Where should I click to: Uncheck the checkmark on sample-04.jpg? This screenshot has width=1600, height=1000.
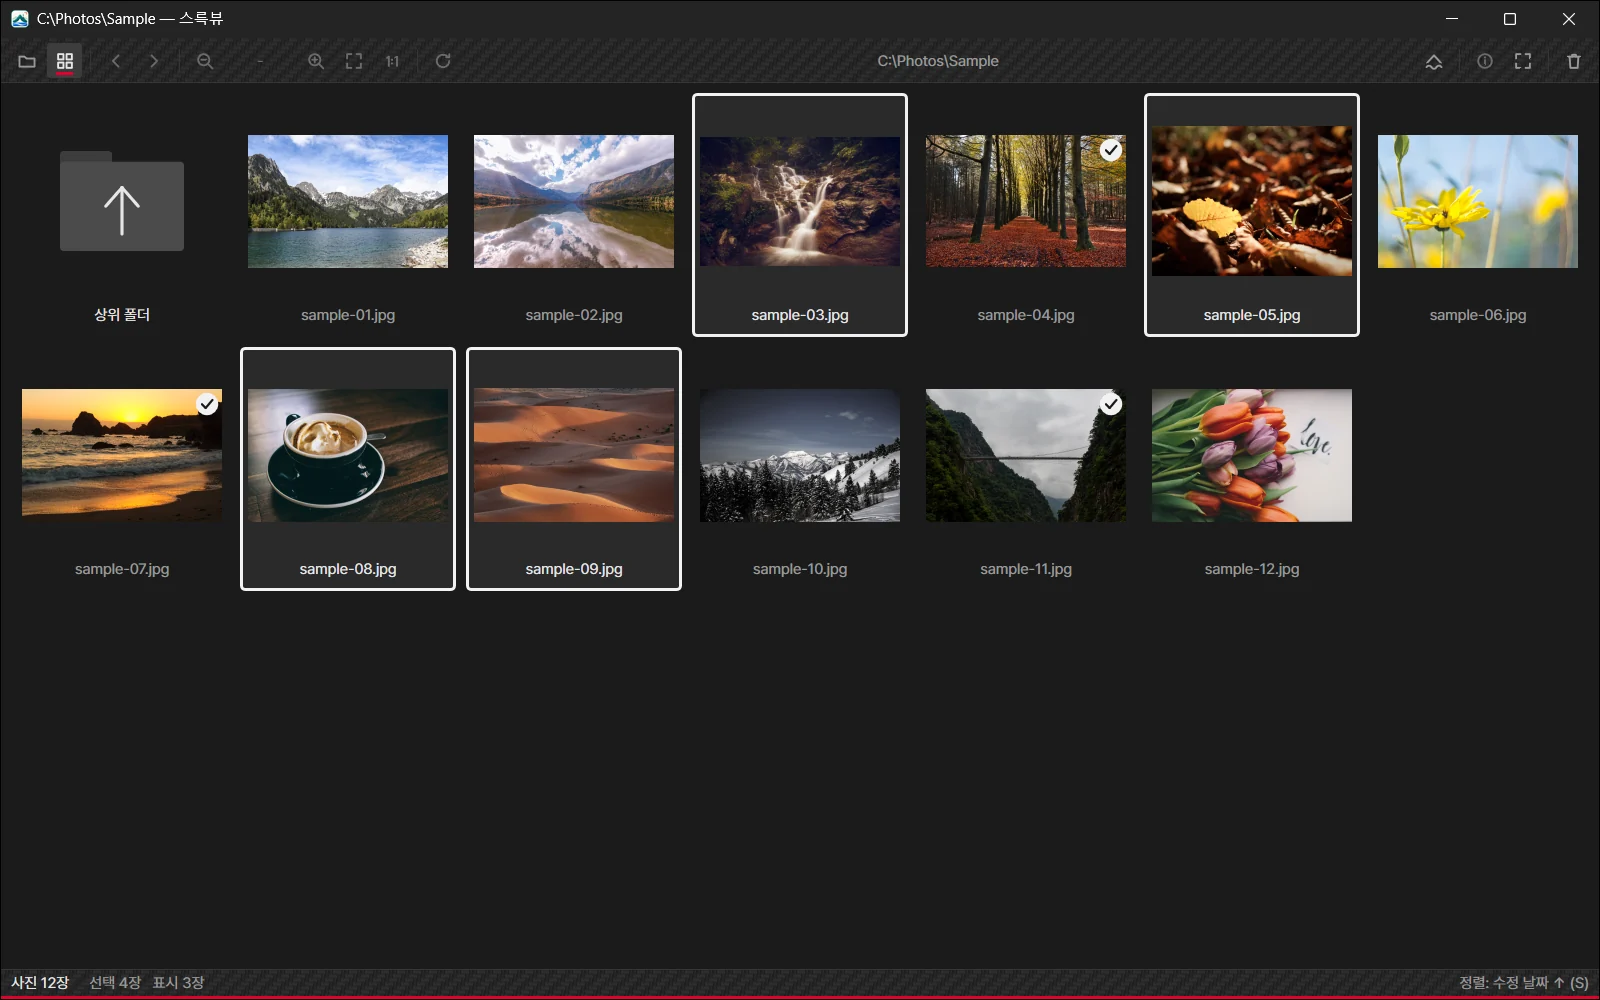[1111, 150]
